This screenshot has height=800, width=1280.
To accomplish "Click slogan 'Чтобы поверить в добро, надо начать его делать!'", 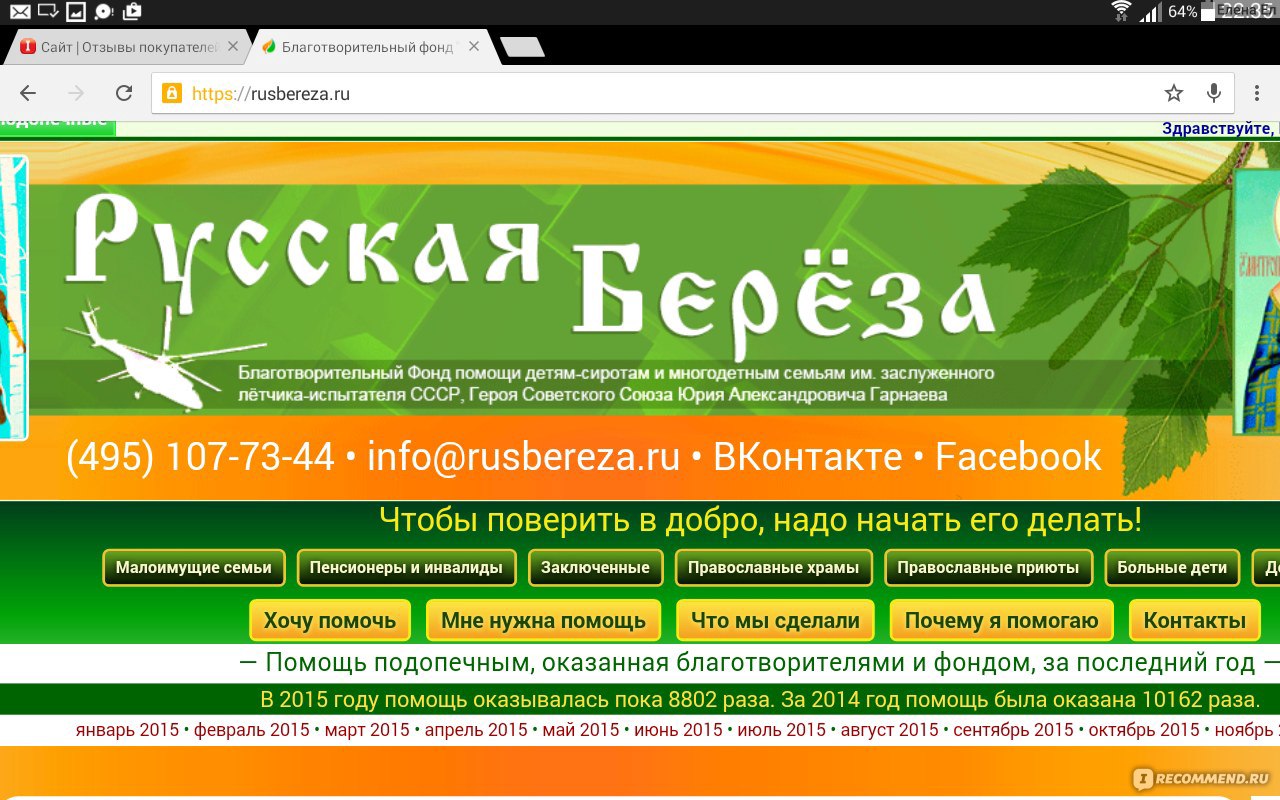I will [760, 520].
